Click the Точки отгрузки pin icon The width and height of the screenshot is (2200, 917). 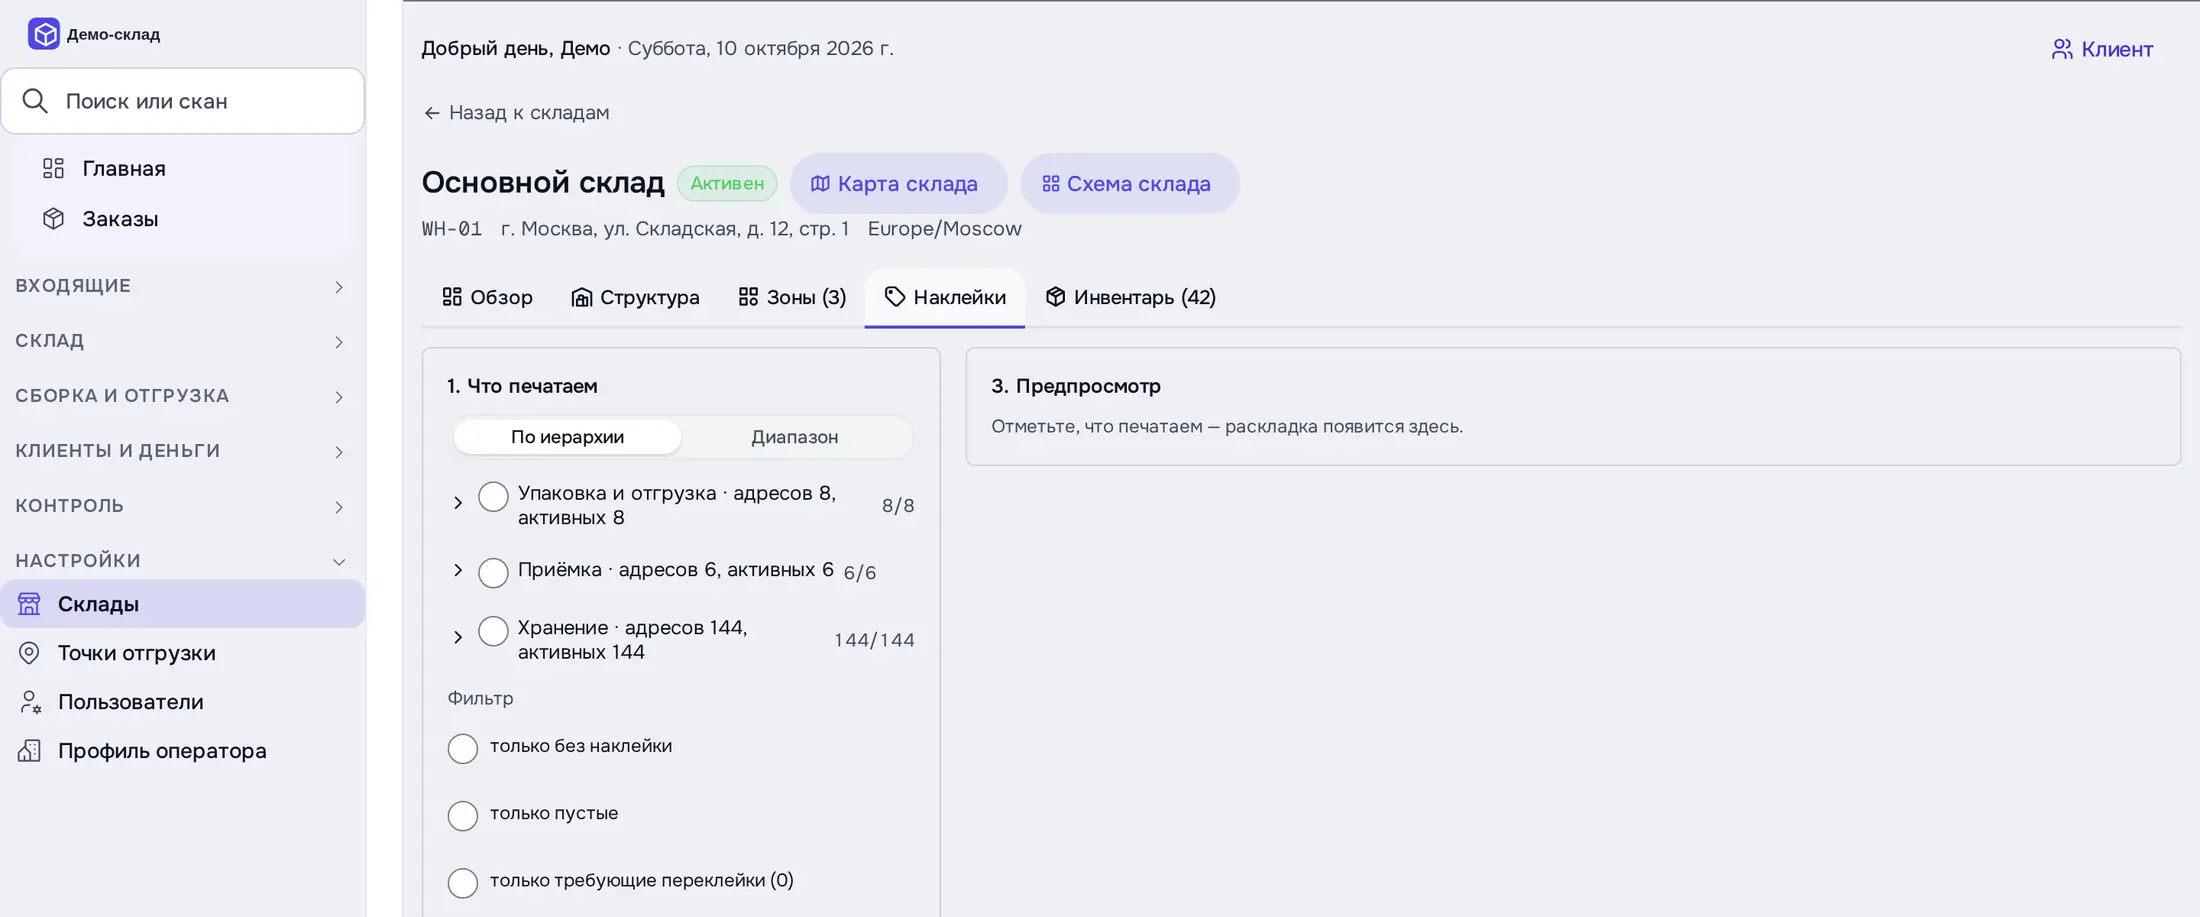coord(29,653)
